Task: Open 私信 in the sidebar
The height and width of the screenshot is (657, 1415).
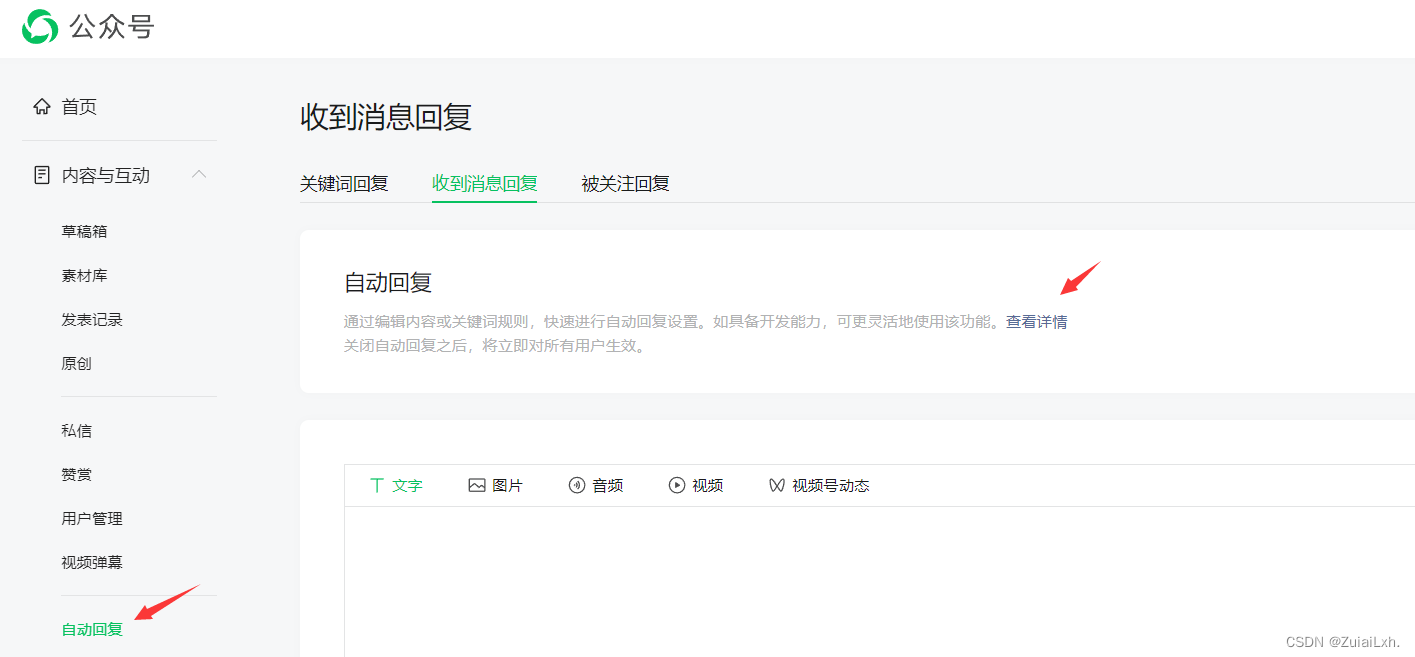Action: (76, 430)
